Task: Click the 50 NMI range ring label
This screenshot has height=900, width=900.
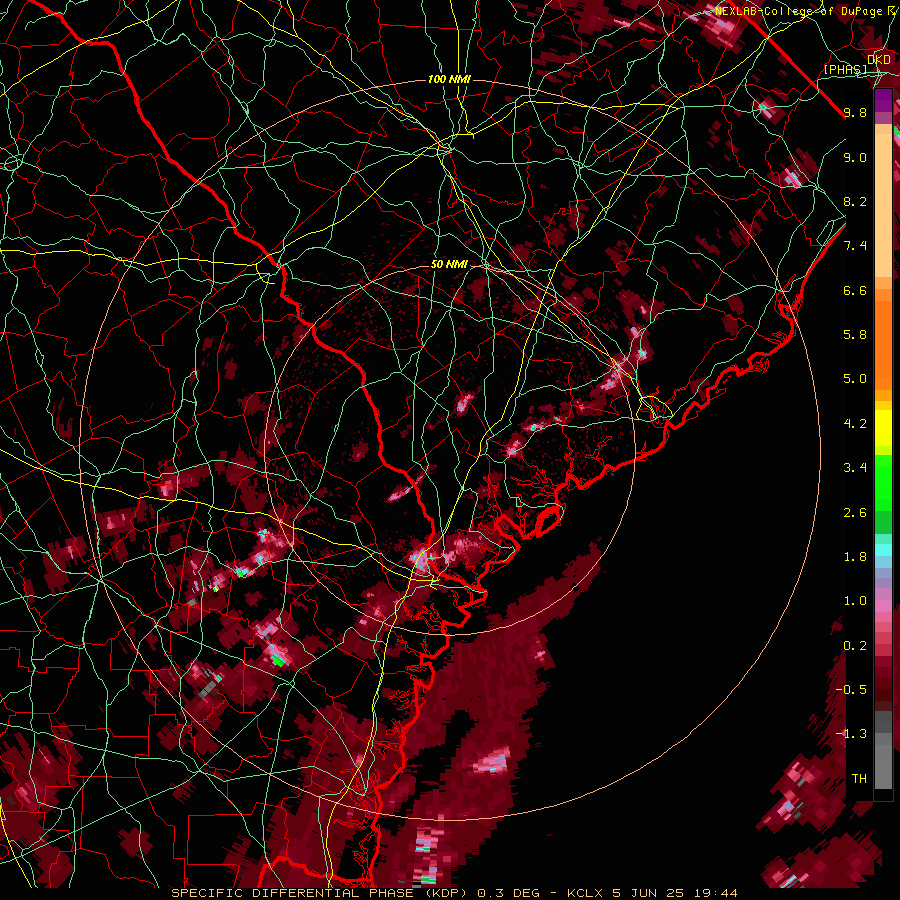Action: point(449,265)
